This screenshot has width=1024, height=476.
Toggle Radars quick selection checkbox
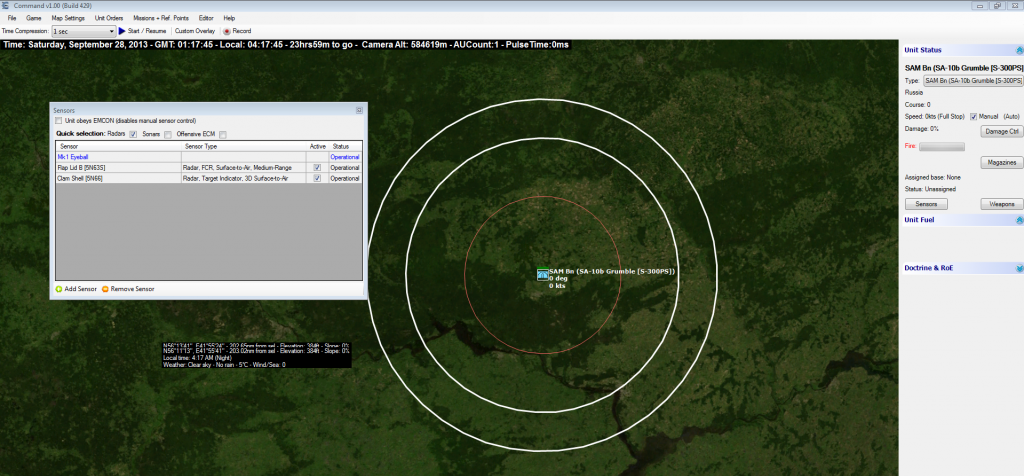(x=133, y=134)
